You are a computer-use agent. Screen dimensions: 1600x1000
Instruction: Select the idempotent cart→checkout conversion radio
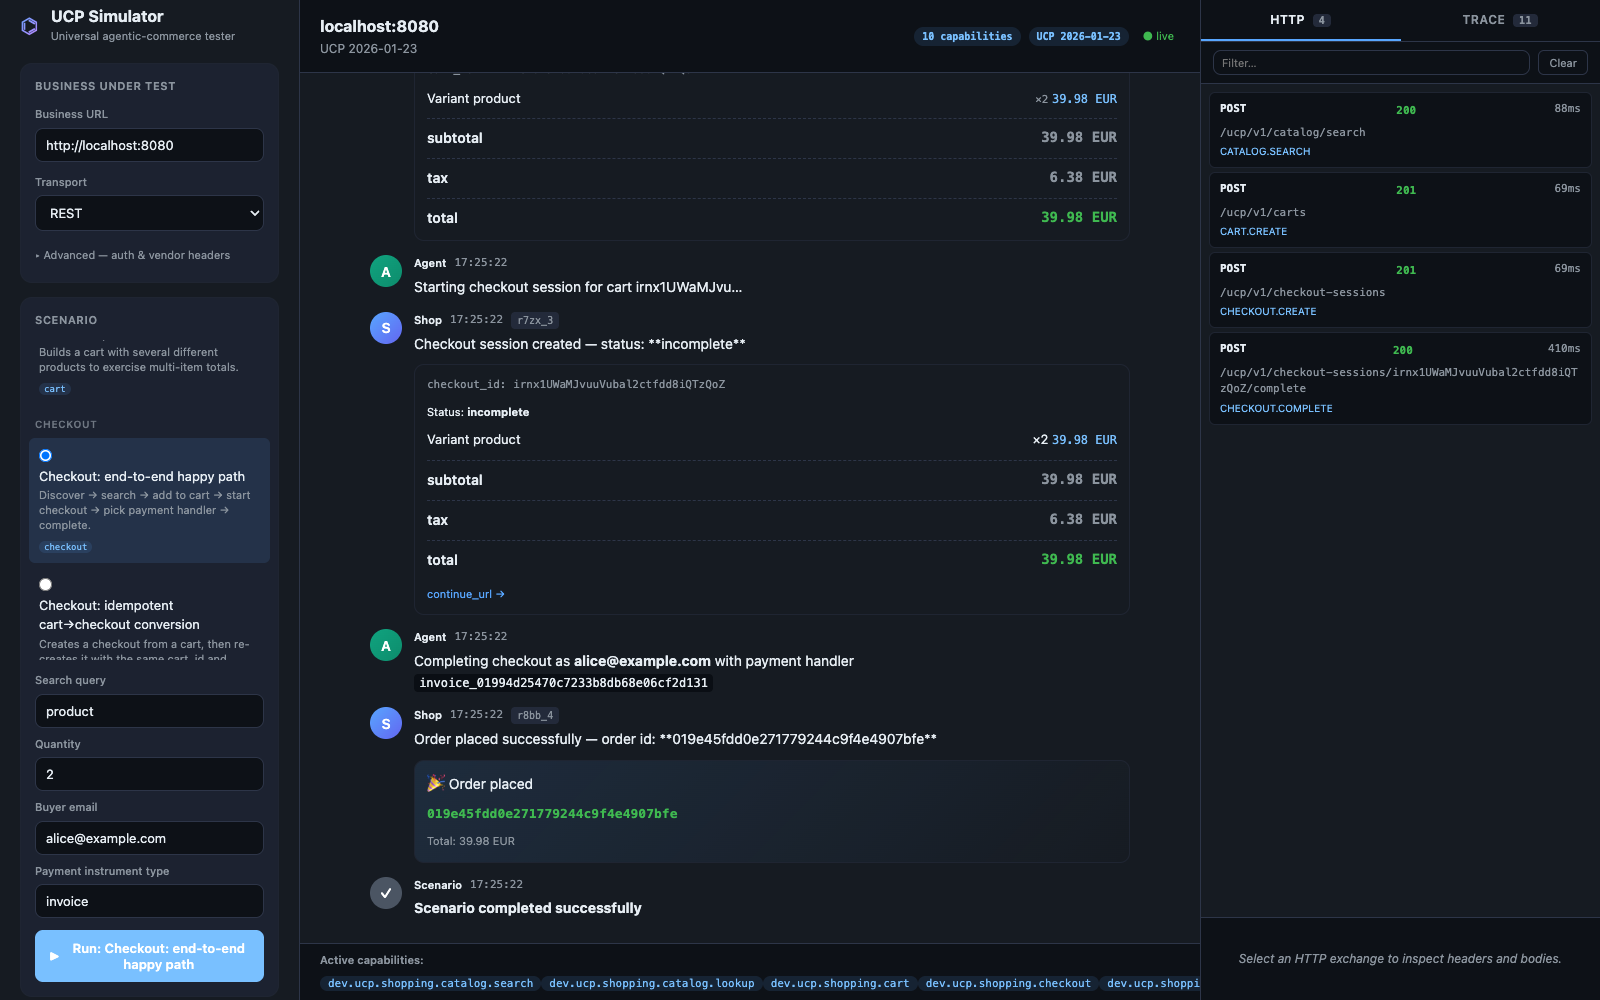[x=45, y=584]
